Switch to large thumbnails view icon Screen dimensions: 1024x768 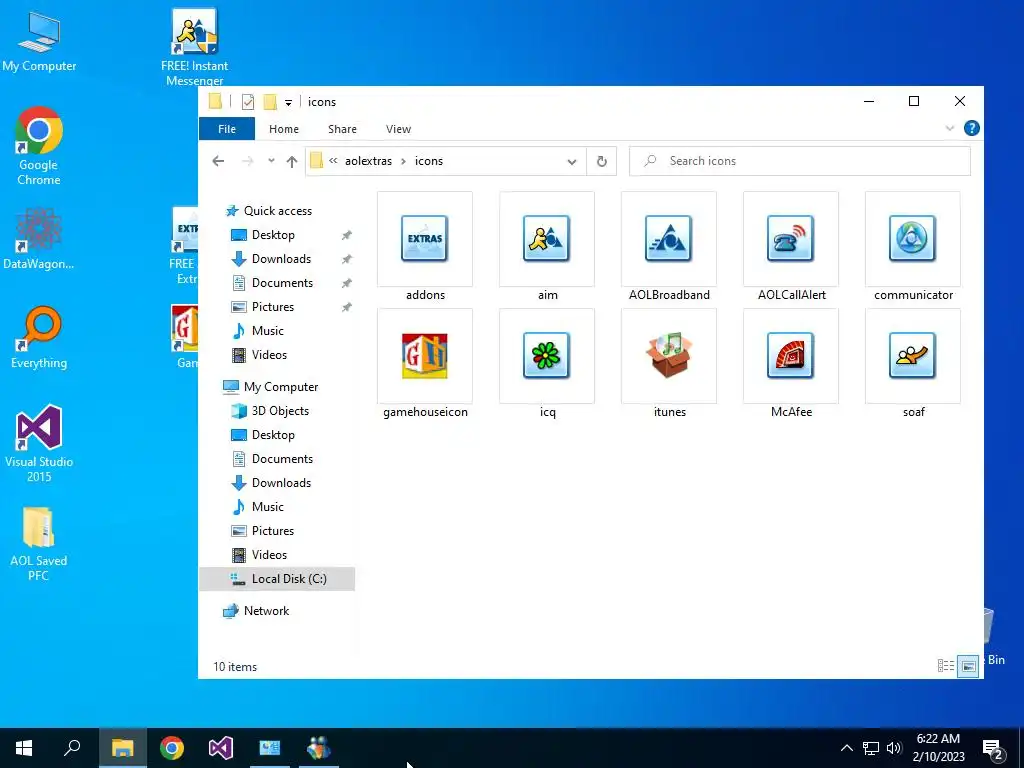(968, 666)
